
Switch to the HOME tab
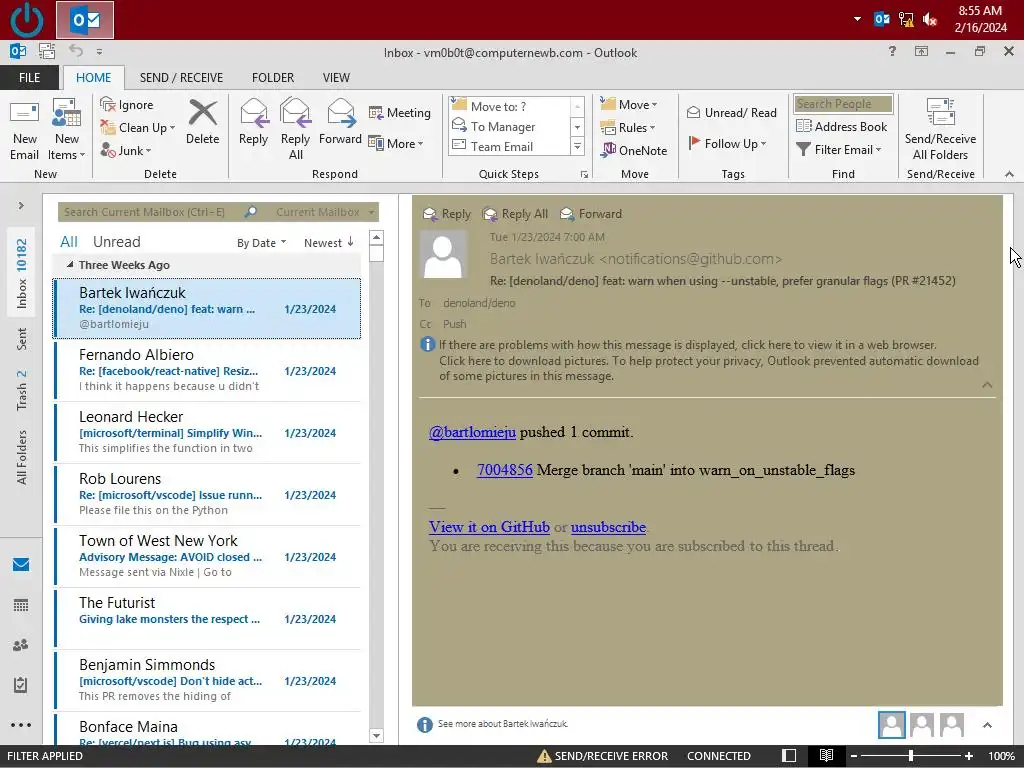point(93,78)
